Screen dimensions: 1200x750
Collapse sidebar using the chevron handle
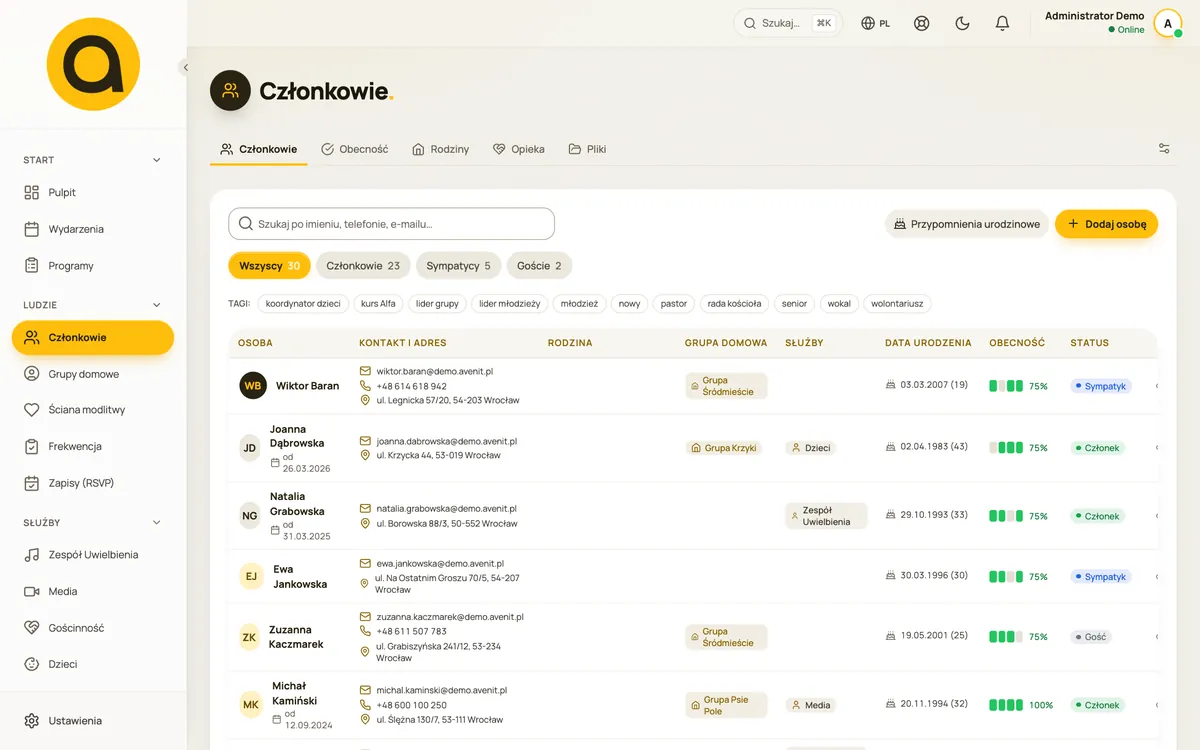click(x=185, y=68)
